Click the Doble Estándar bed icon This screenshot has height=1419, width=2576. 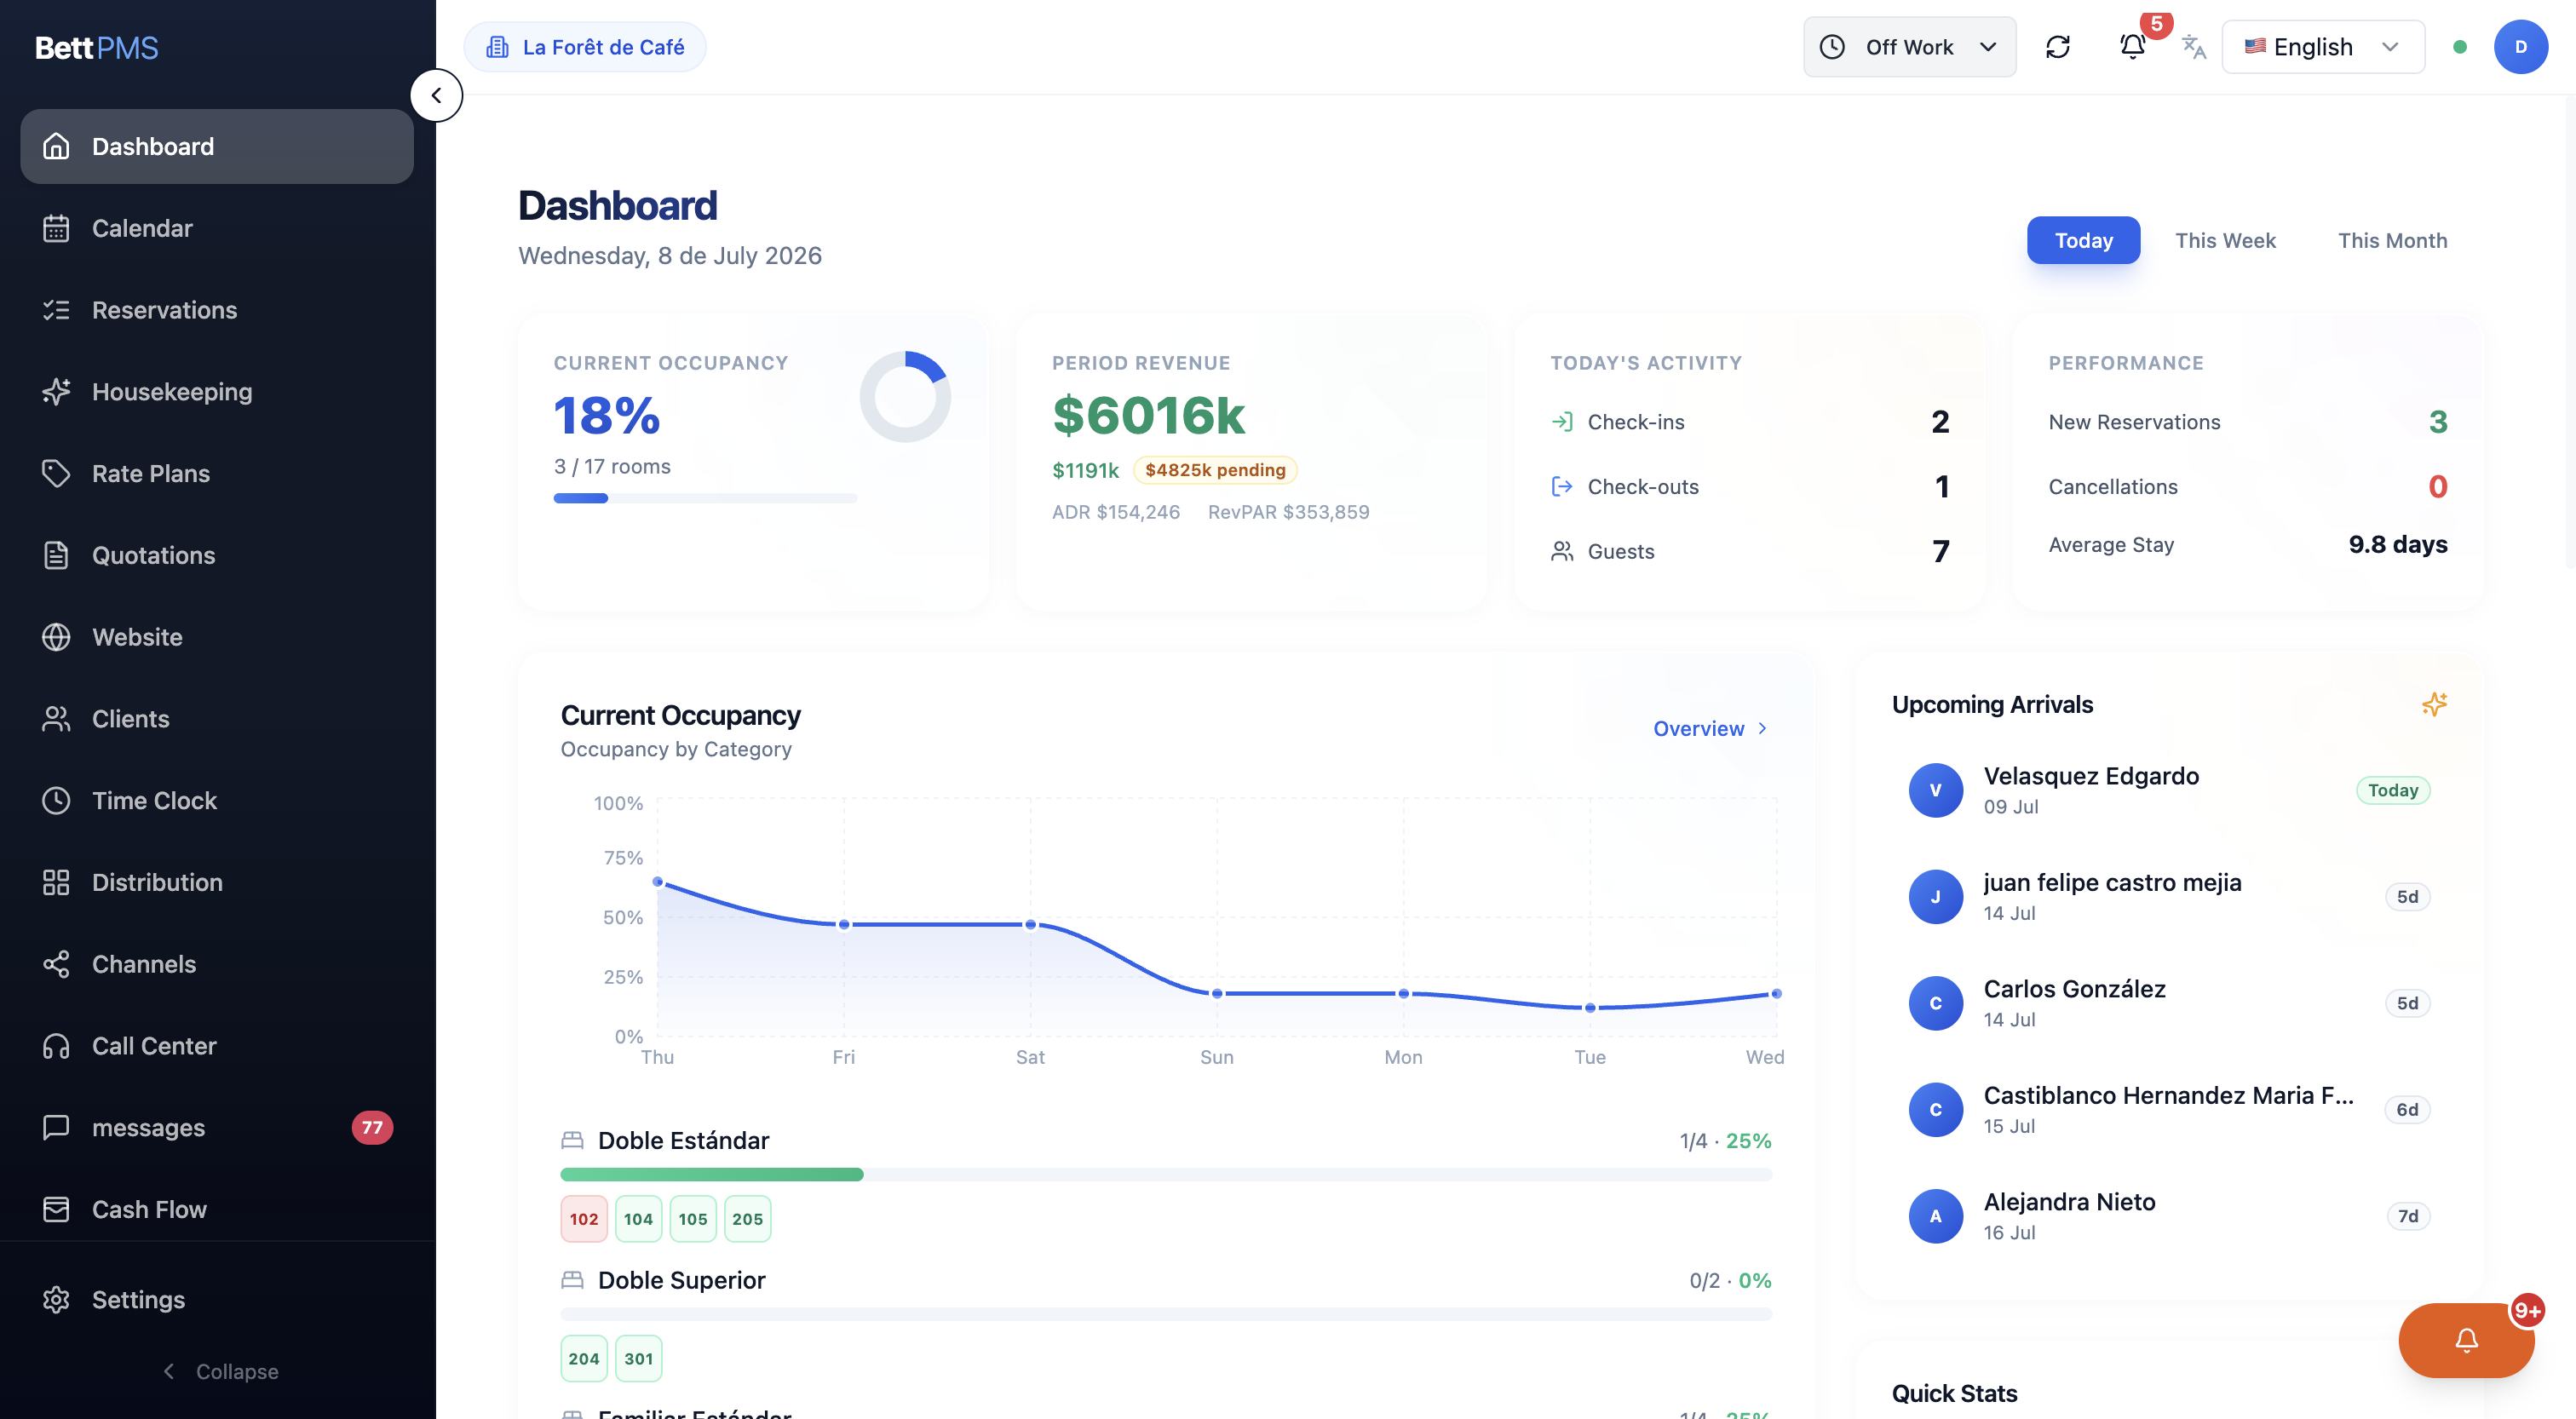pyautogui.click(x=572, y=1140)
